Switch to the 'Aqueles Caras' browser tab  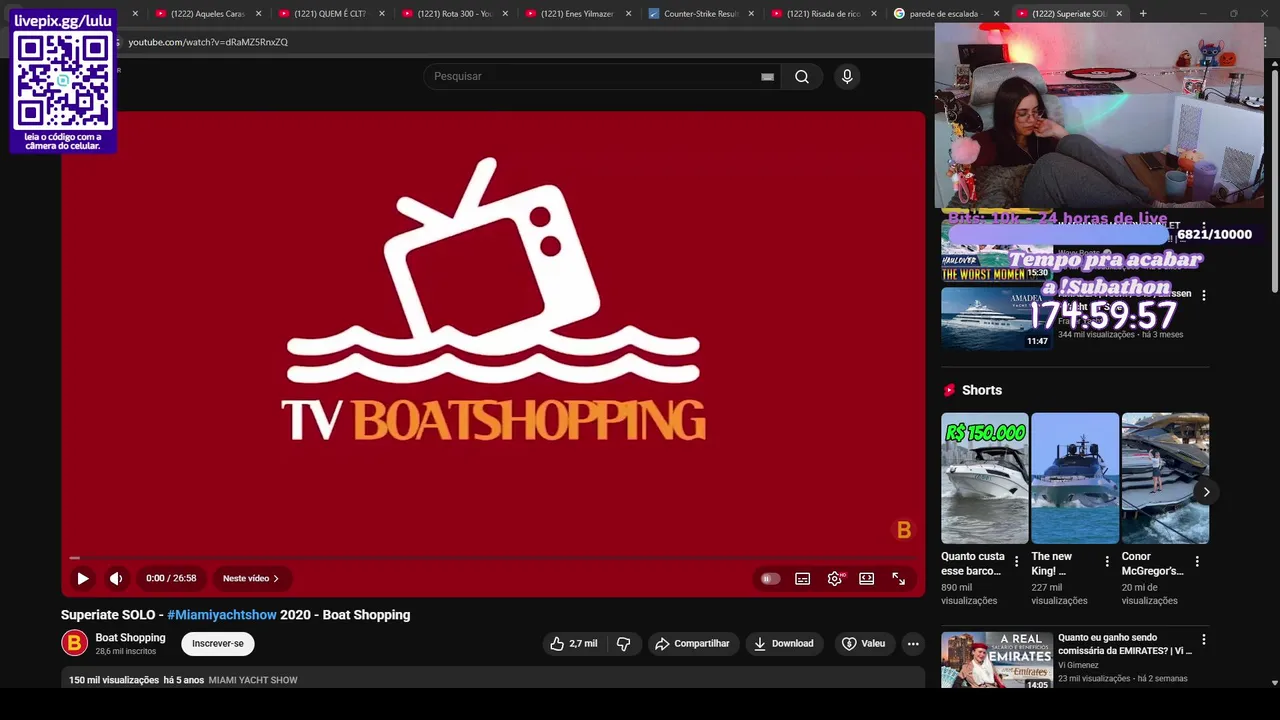(208, 14)
